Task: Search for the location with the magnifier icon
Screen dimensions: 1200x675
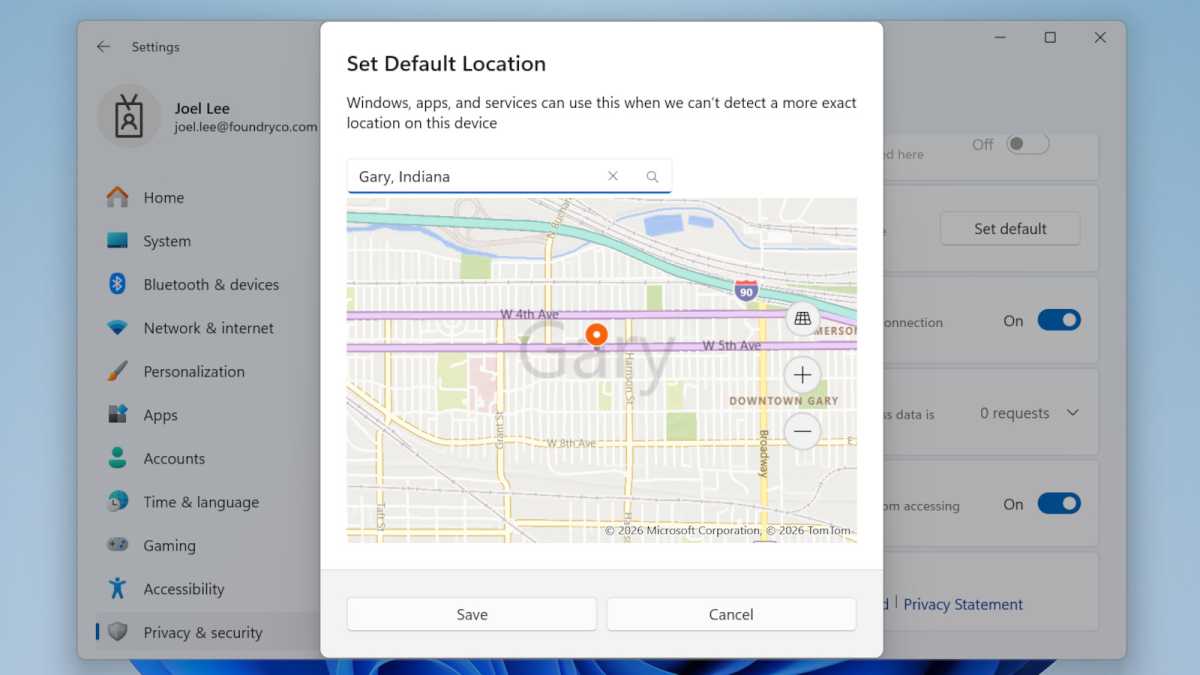Action: click(x=652, y=176)
